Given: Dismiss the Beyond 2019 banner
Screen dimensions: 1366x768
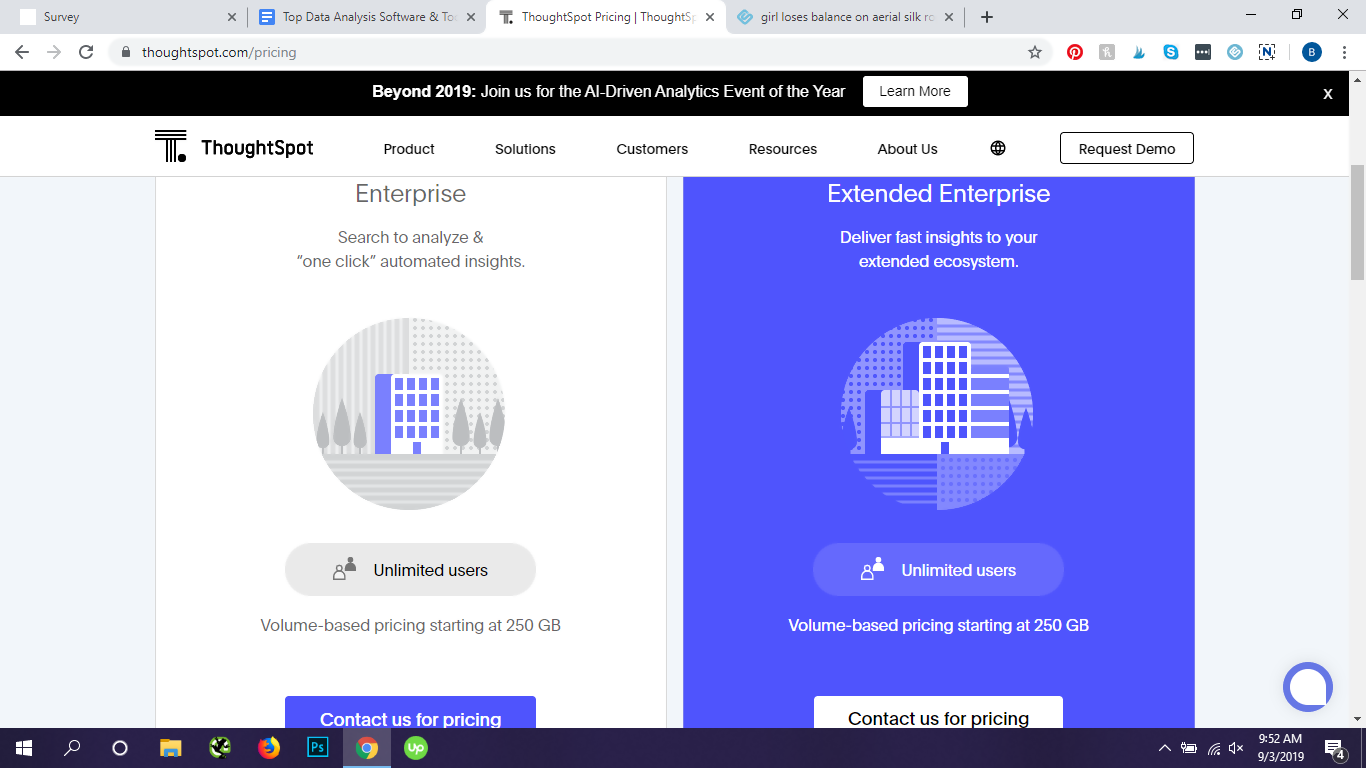Looking at the screenshot, I should [1328, 93].
